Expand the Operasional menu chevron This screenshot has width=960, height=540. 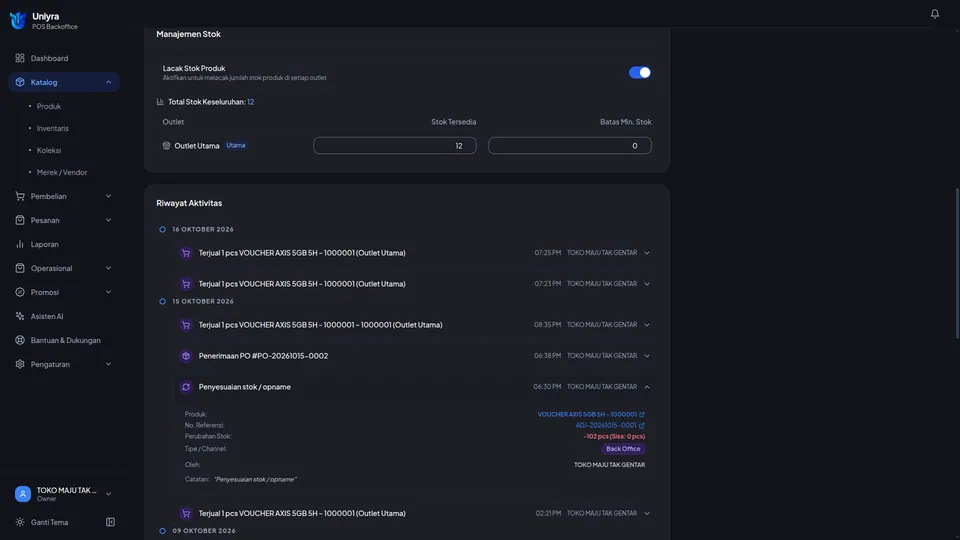(x=108, y=268)
